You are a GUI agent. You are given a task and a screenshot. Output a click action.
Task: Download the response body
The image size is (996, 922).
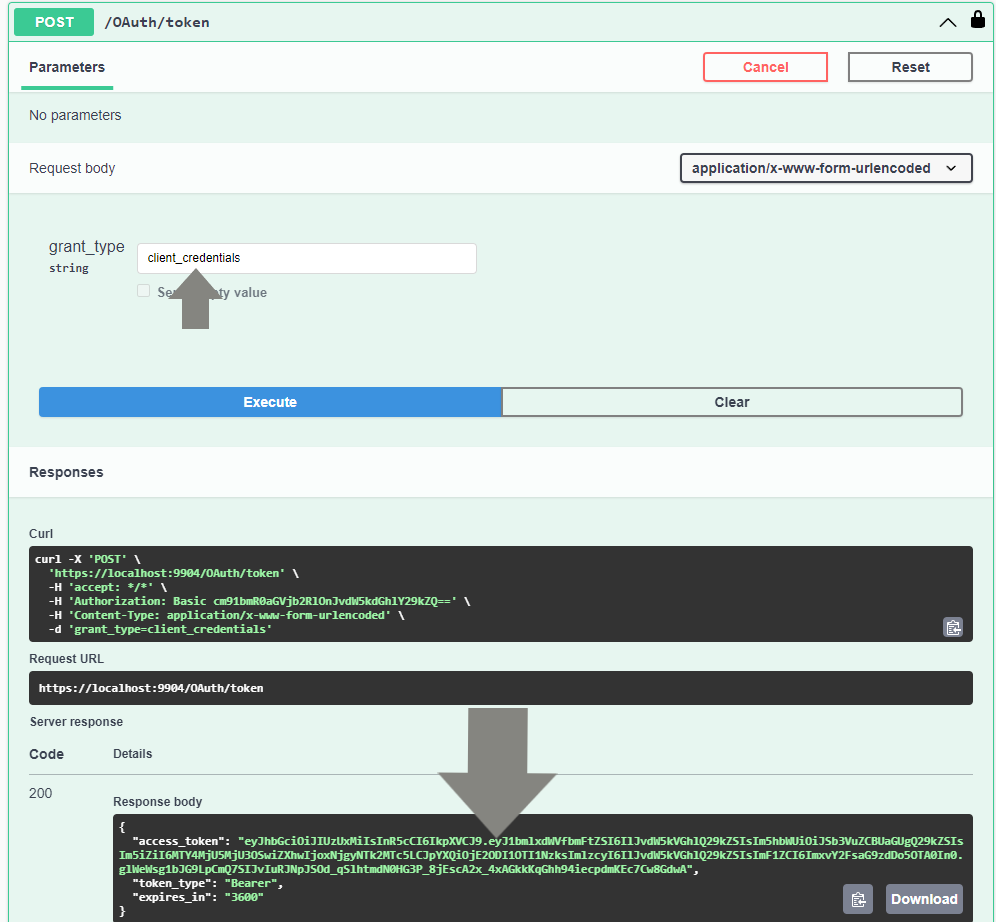924,898
